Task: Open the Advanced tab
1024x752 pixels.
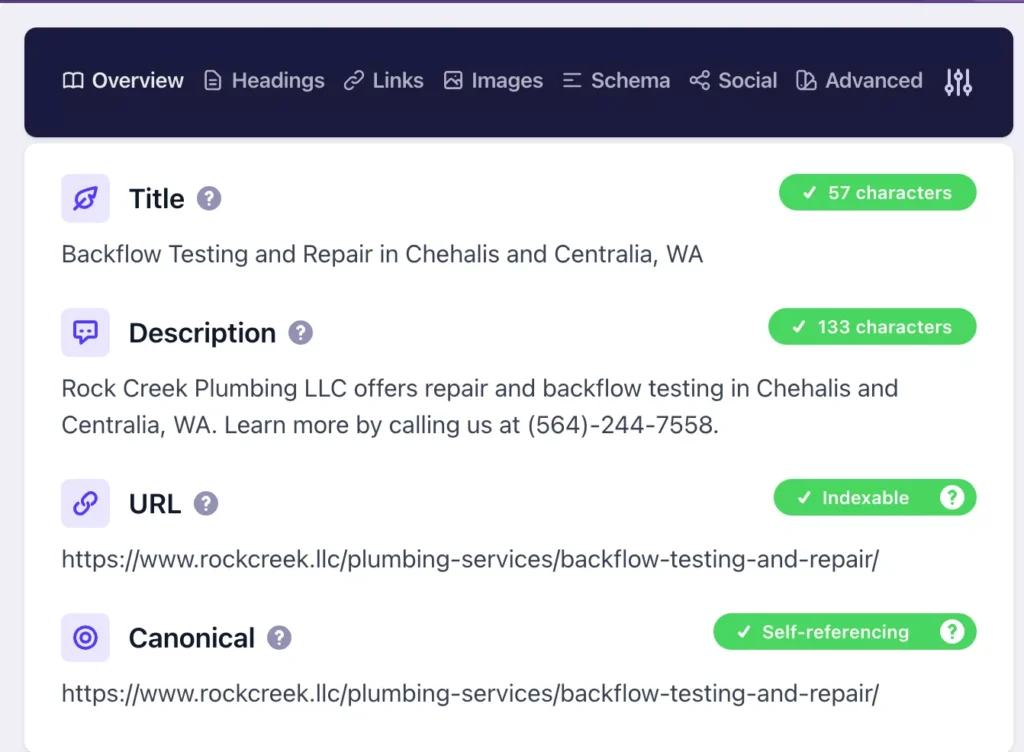Action: 873,81
